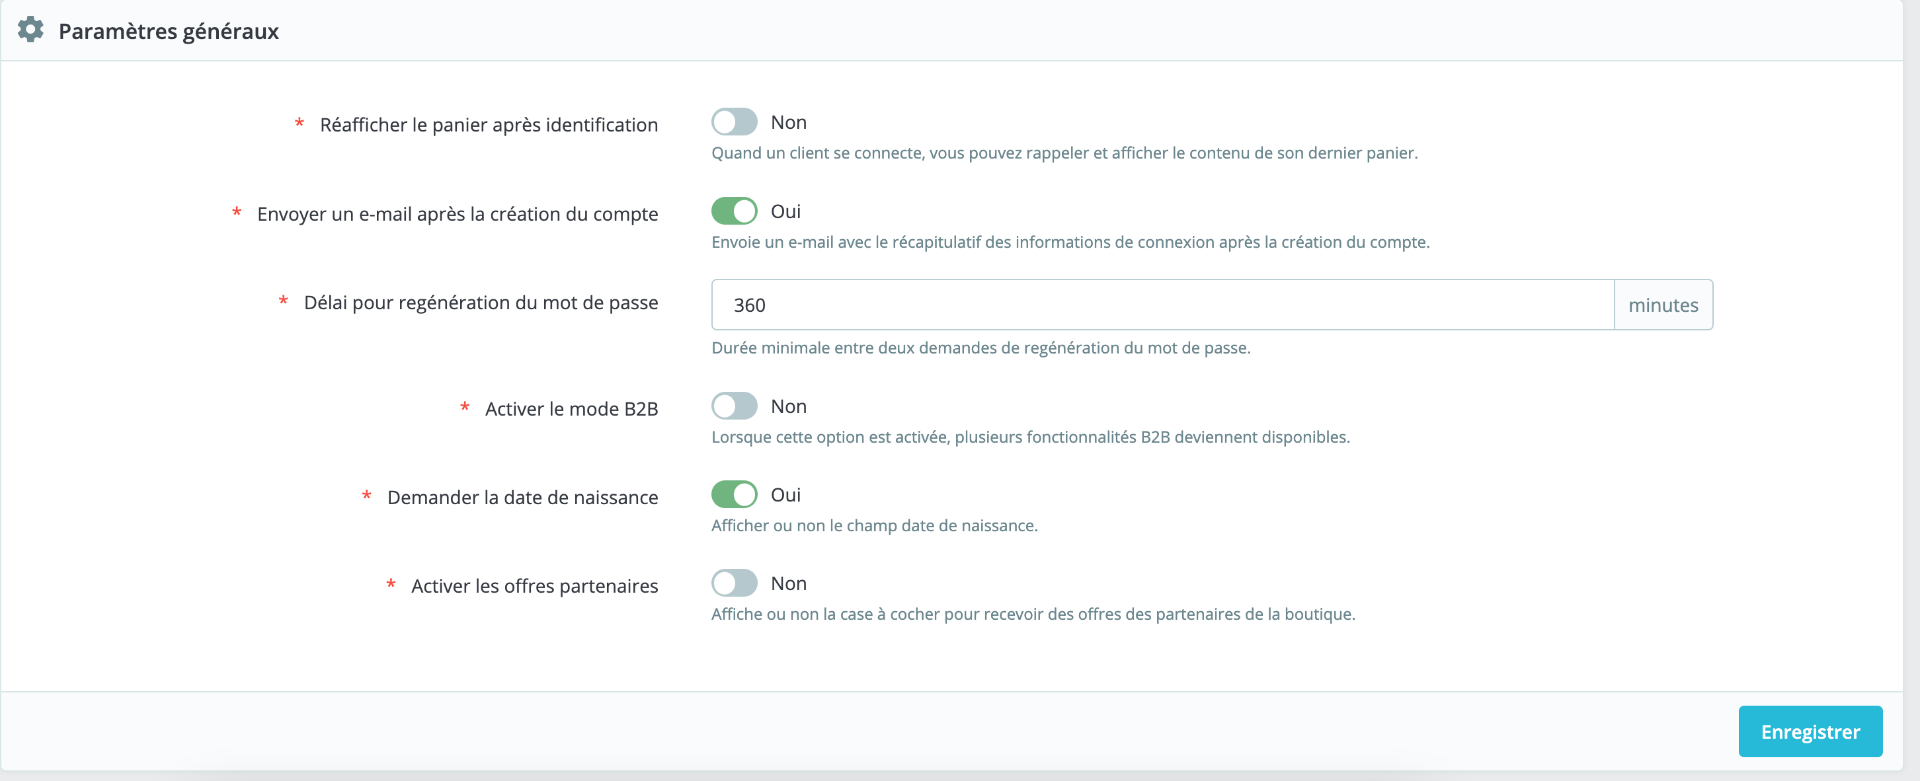Click help text 'Envoie un e-mail avec le récapitulatif...'

click(x=1070, y=242)
